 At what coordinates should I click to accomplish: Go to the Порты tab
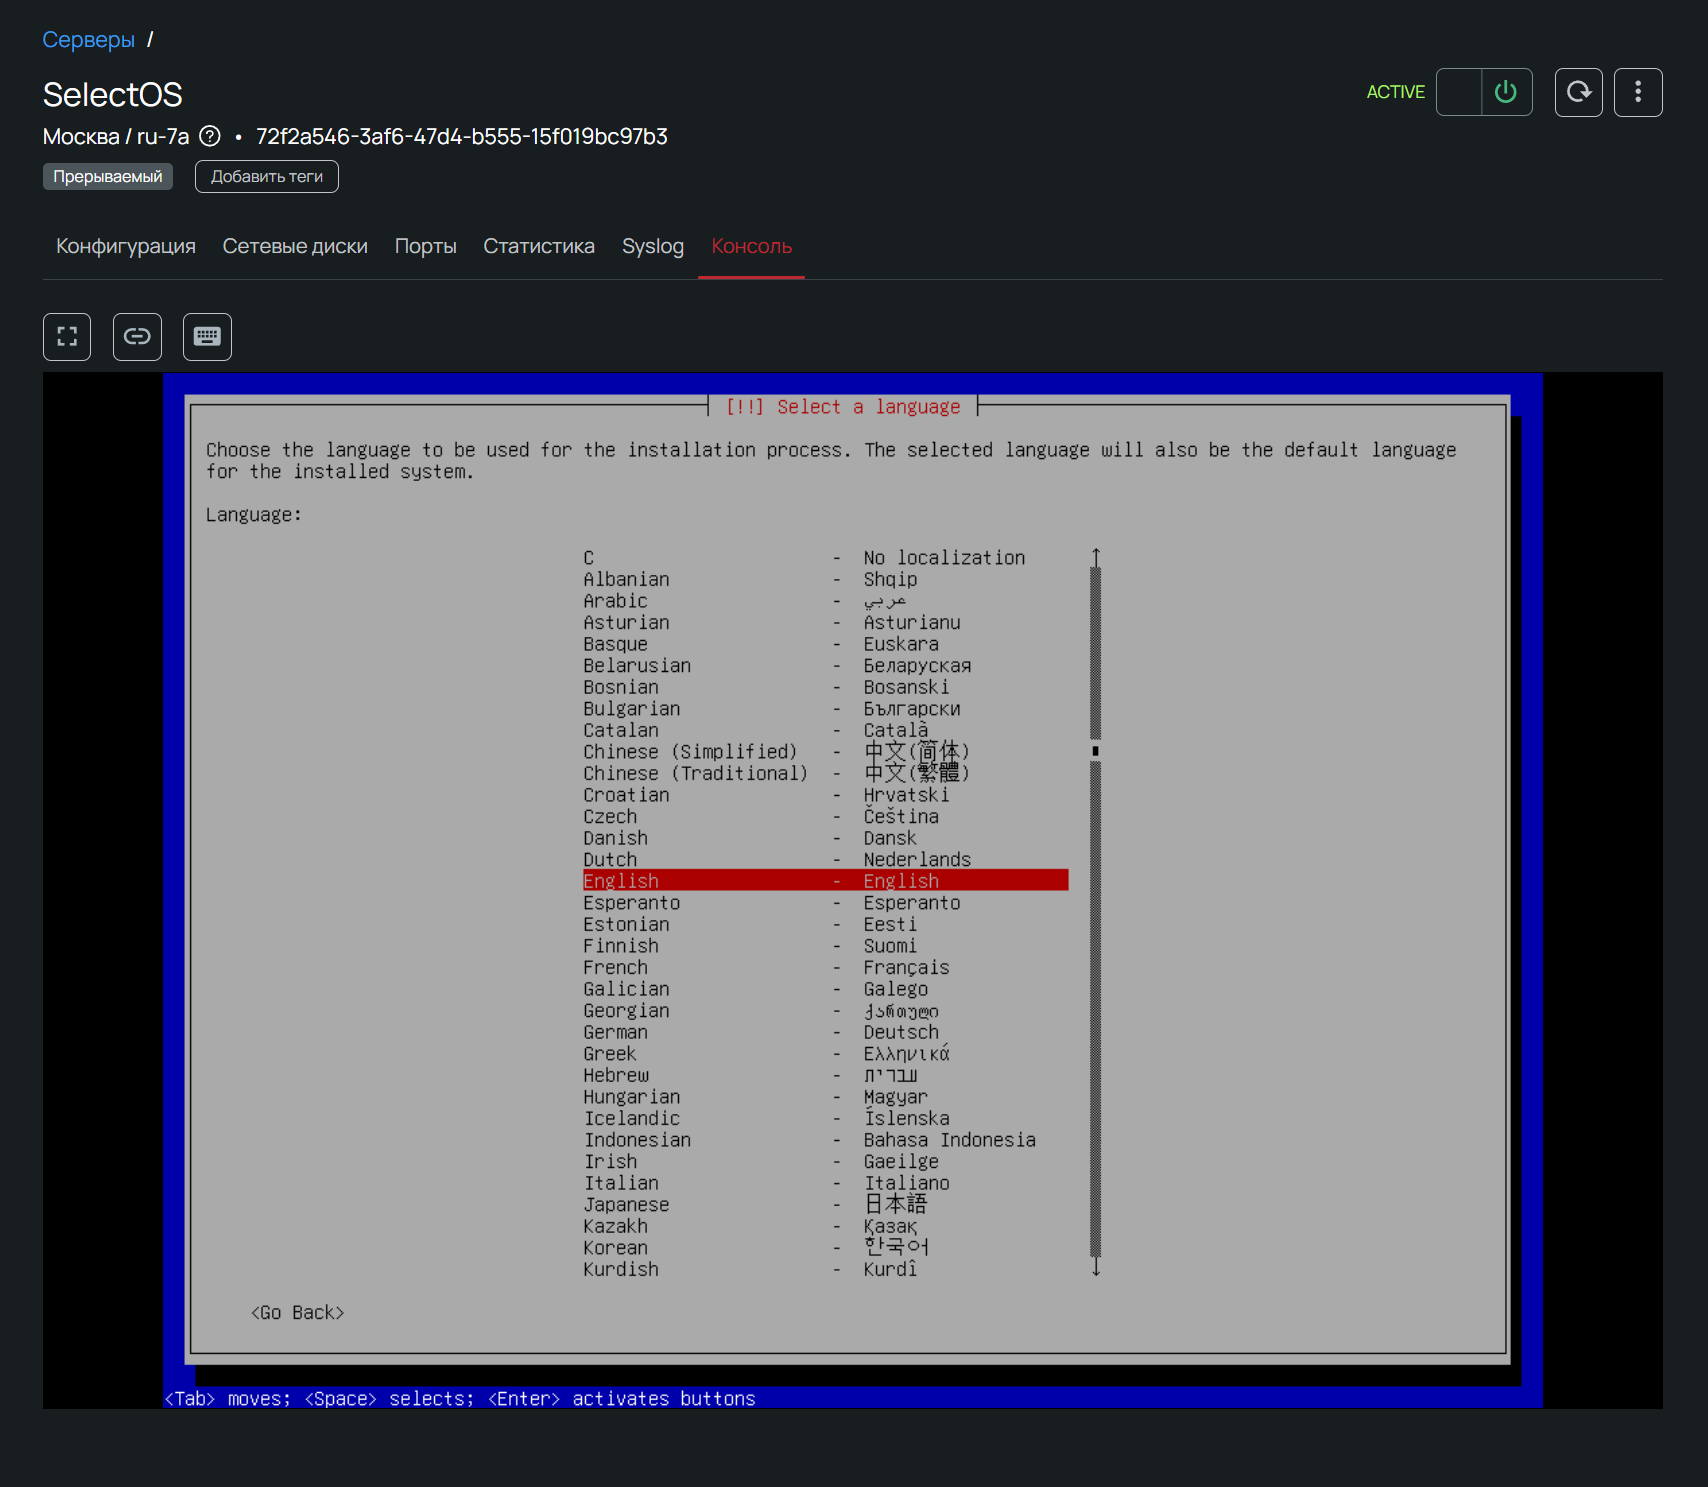(x=425, y=246)
